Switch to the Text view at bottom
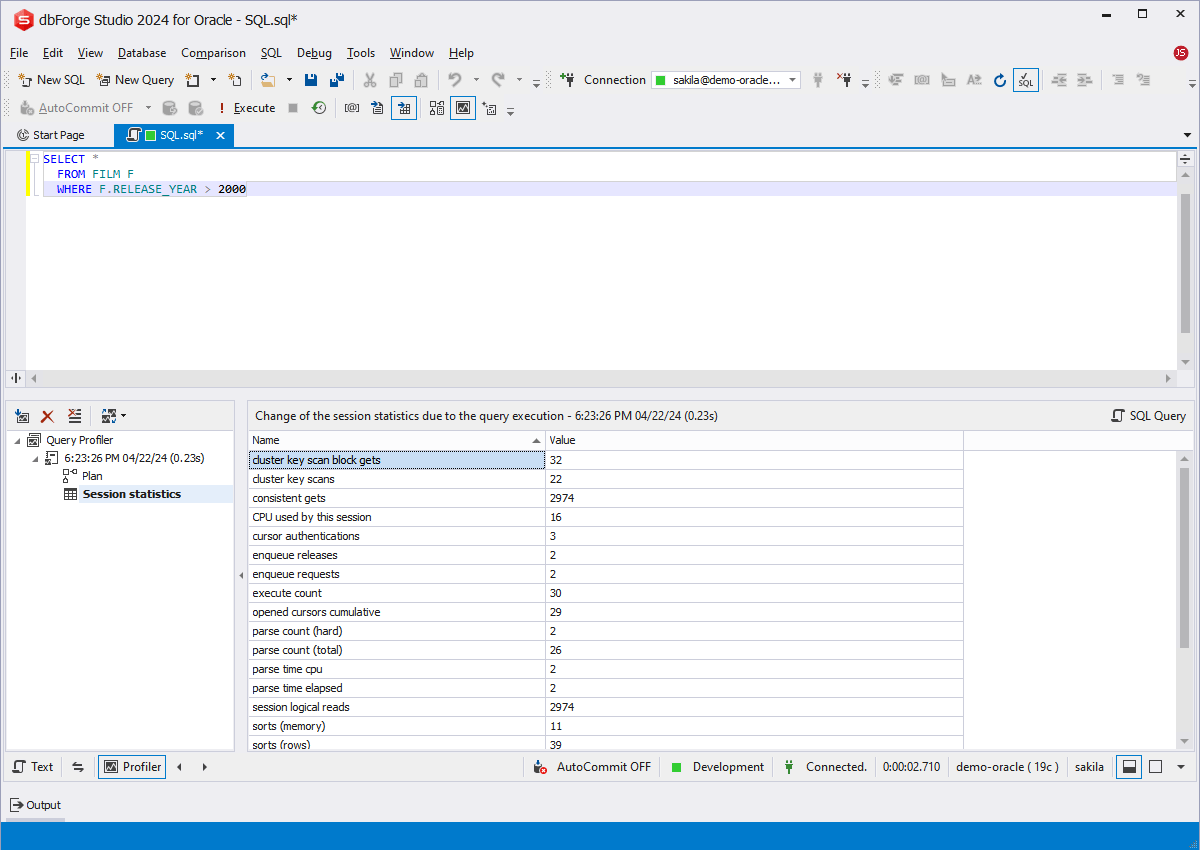Viewport: 1200px width, 850px height. pyautogui.click(x=32, y=766)
